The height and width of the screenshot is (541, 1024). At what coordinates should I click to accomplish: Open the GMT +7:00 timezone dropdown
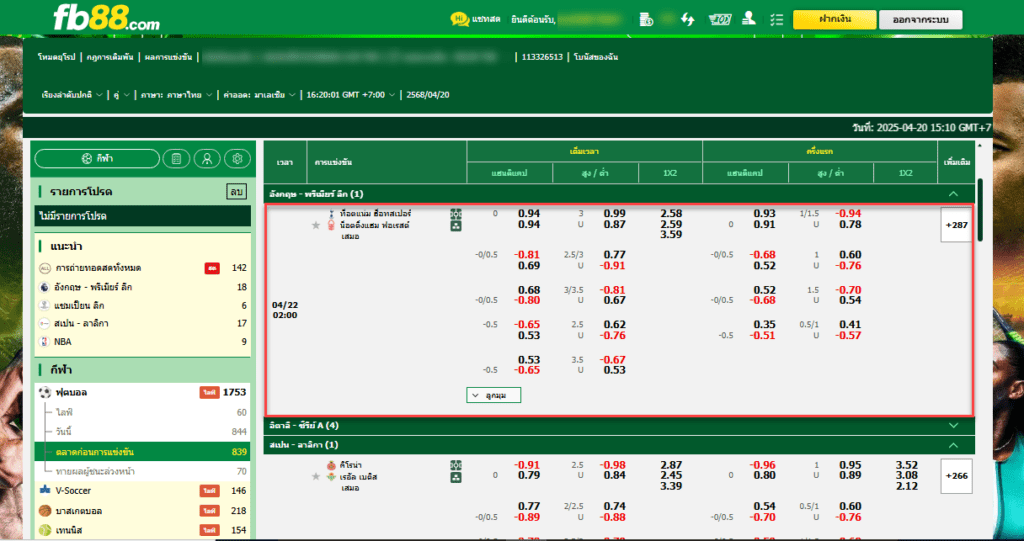(x=351, y=95)
